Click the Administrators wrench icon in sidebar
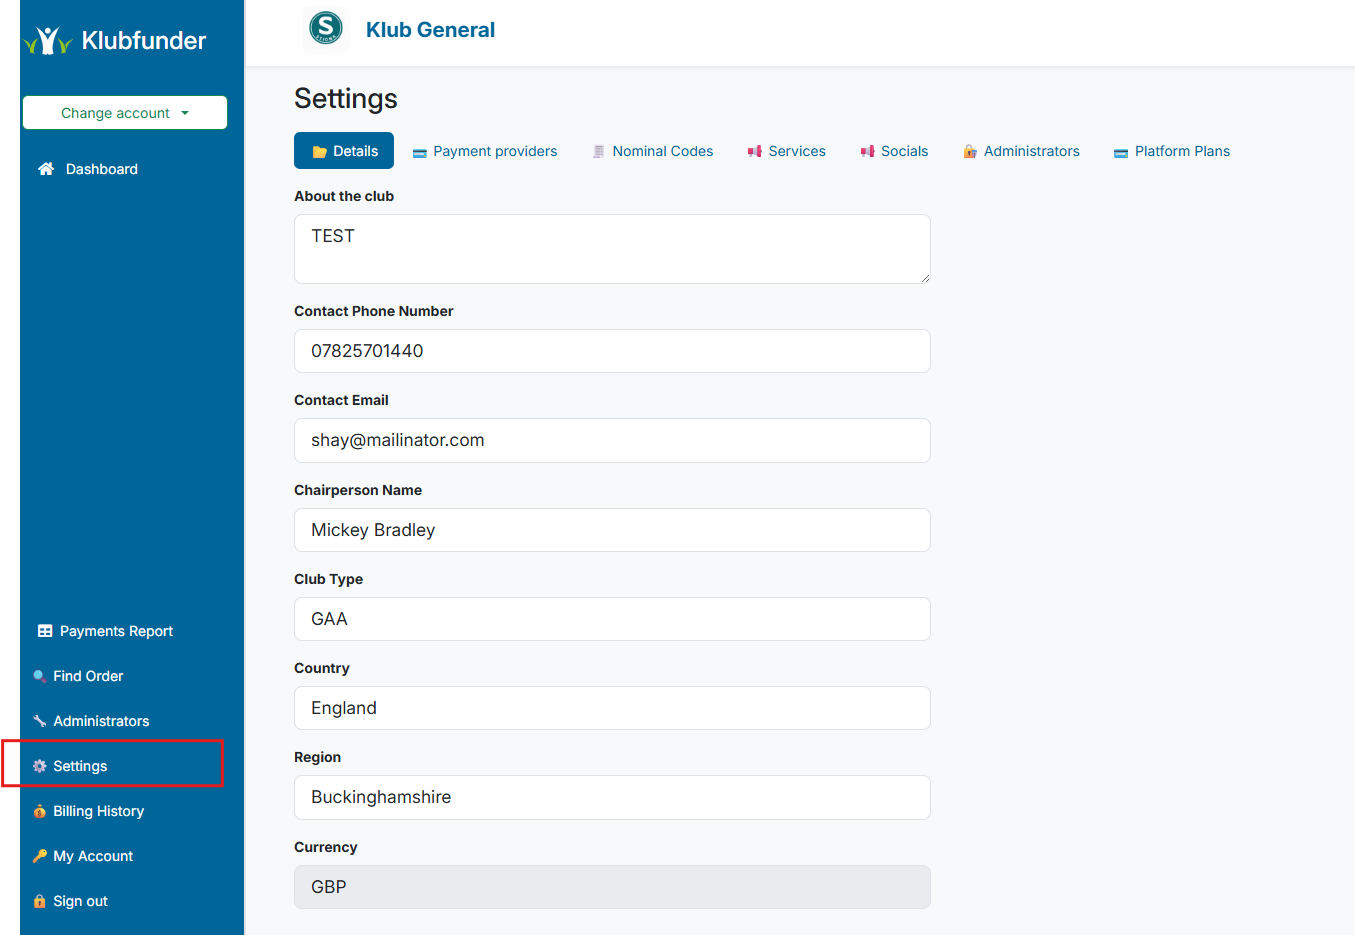The height and width of the screenshot is (935, 1355). 40,720
